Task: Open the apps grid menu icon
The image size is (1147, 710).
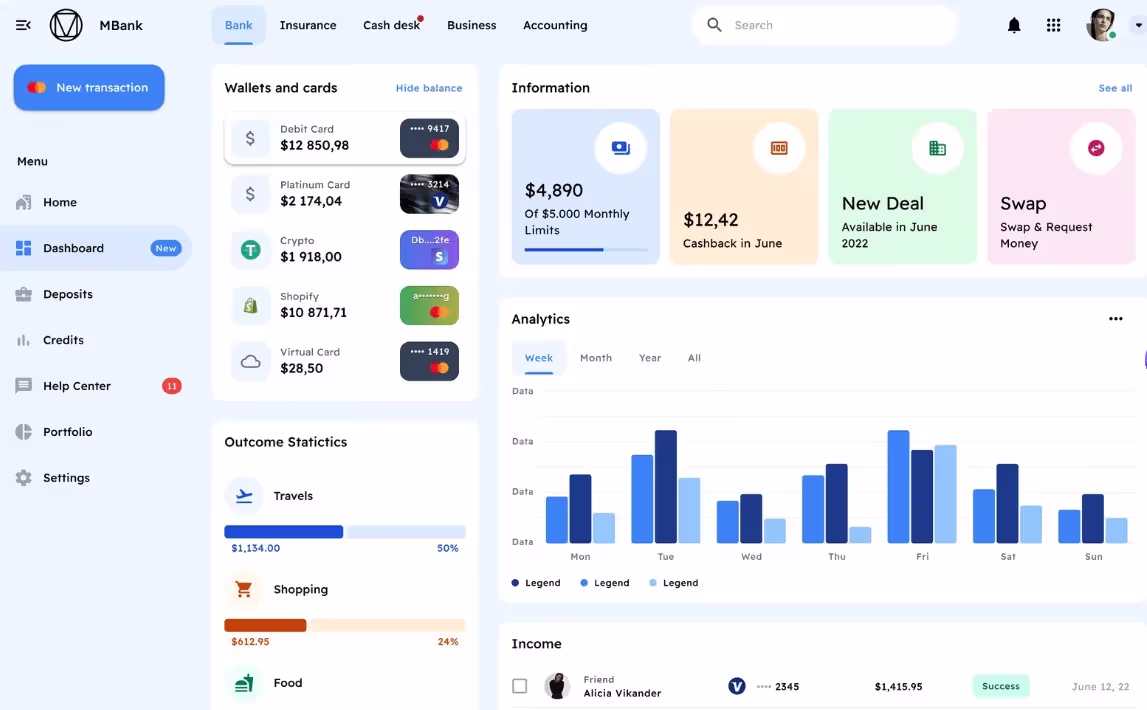Action: click(x=1053, y=25)
